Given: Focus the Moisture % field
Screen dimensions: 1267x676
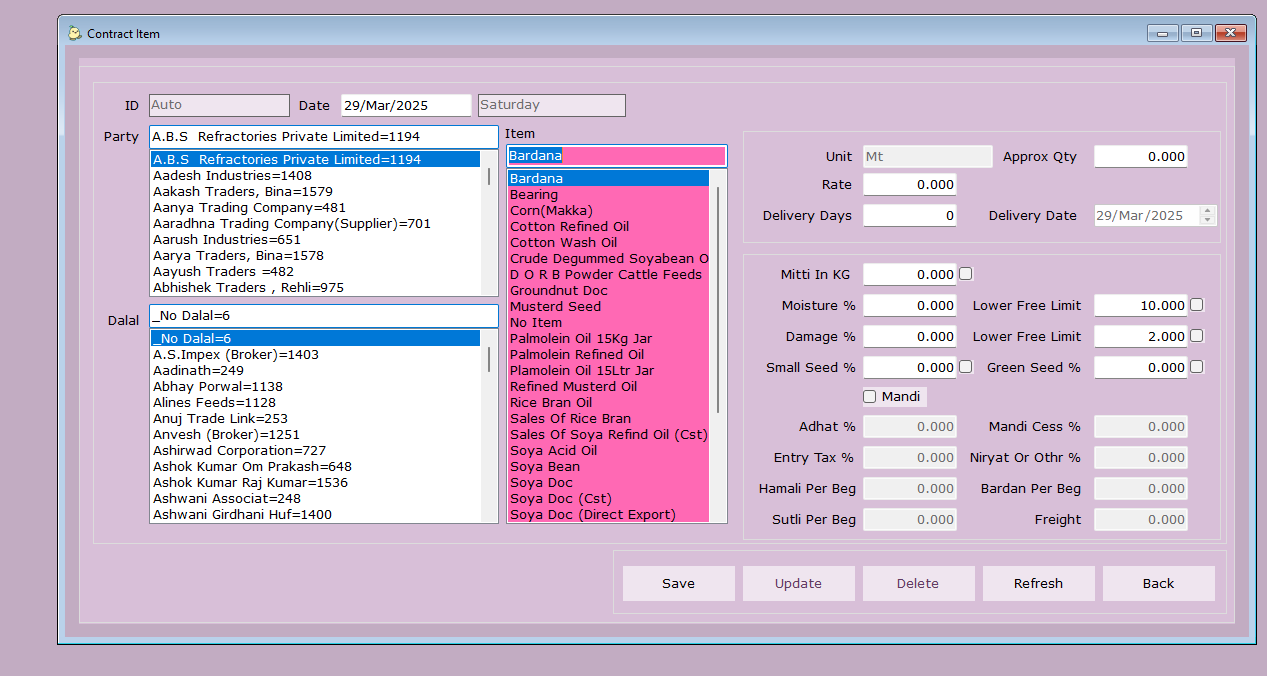Looking at the screenshot, I should coord(910,305).
